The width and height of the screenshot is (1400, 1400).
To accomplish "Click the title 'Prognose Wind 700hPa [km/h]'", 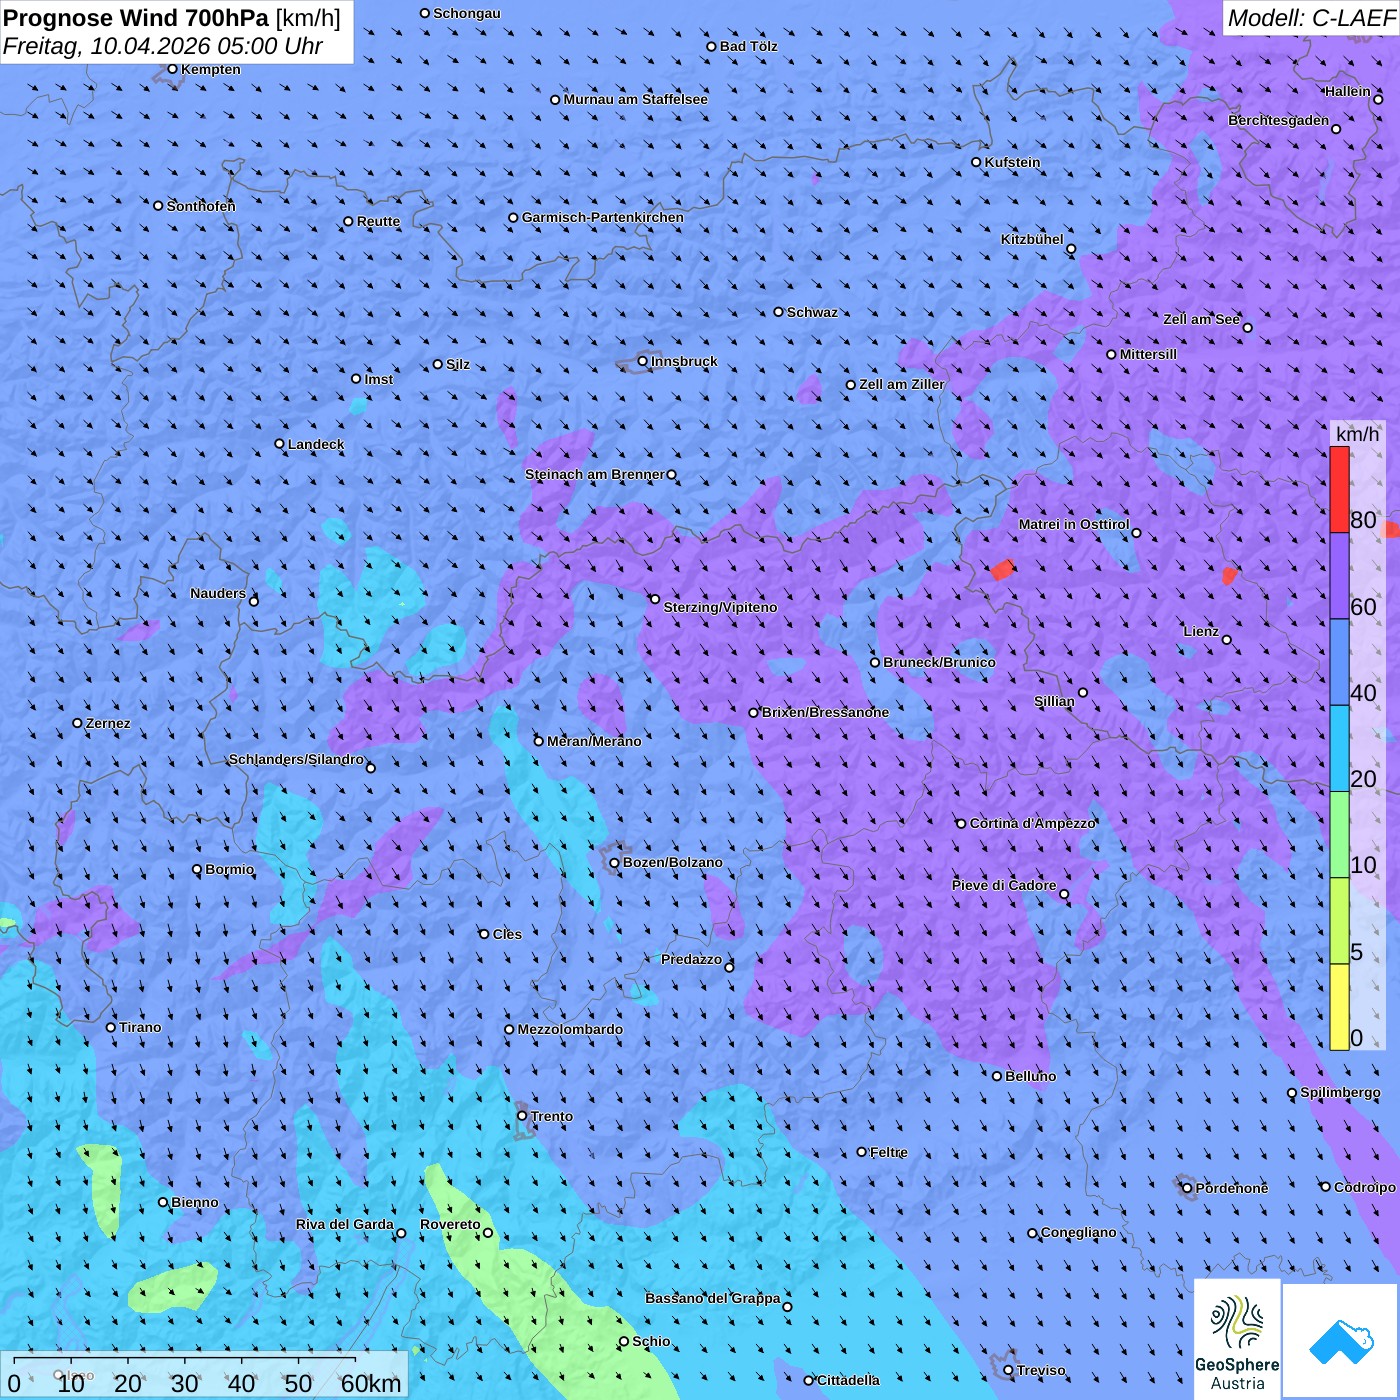I will tap(172, 18).
